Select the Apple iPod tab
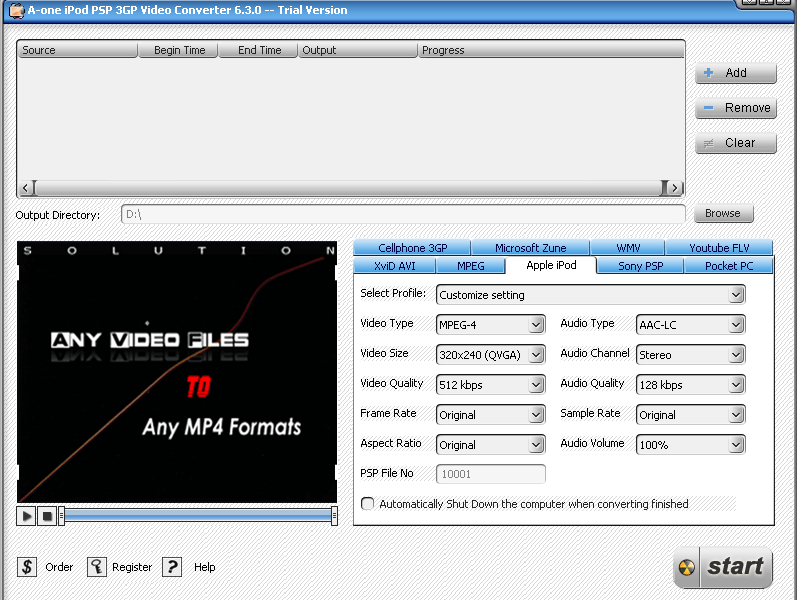This screenshot has height=600, width=797. [551, 265]
